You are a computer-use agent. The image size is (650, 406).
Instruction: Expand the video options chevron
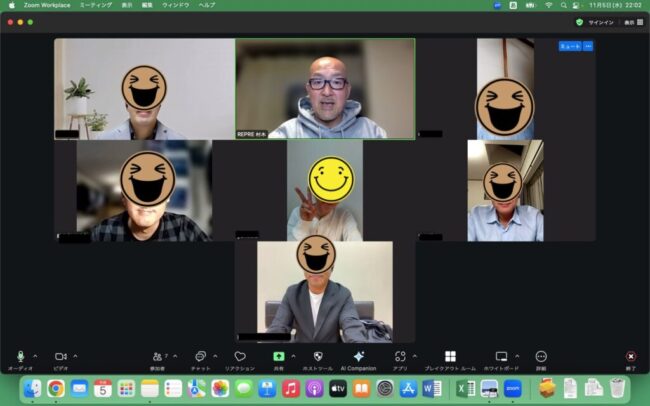75,356
